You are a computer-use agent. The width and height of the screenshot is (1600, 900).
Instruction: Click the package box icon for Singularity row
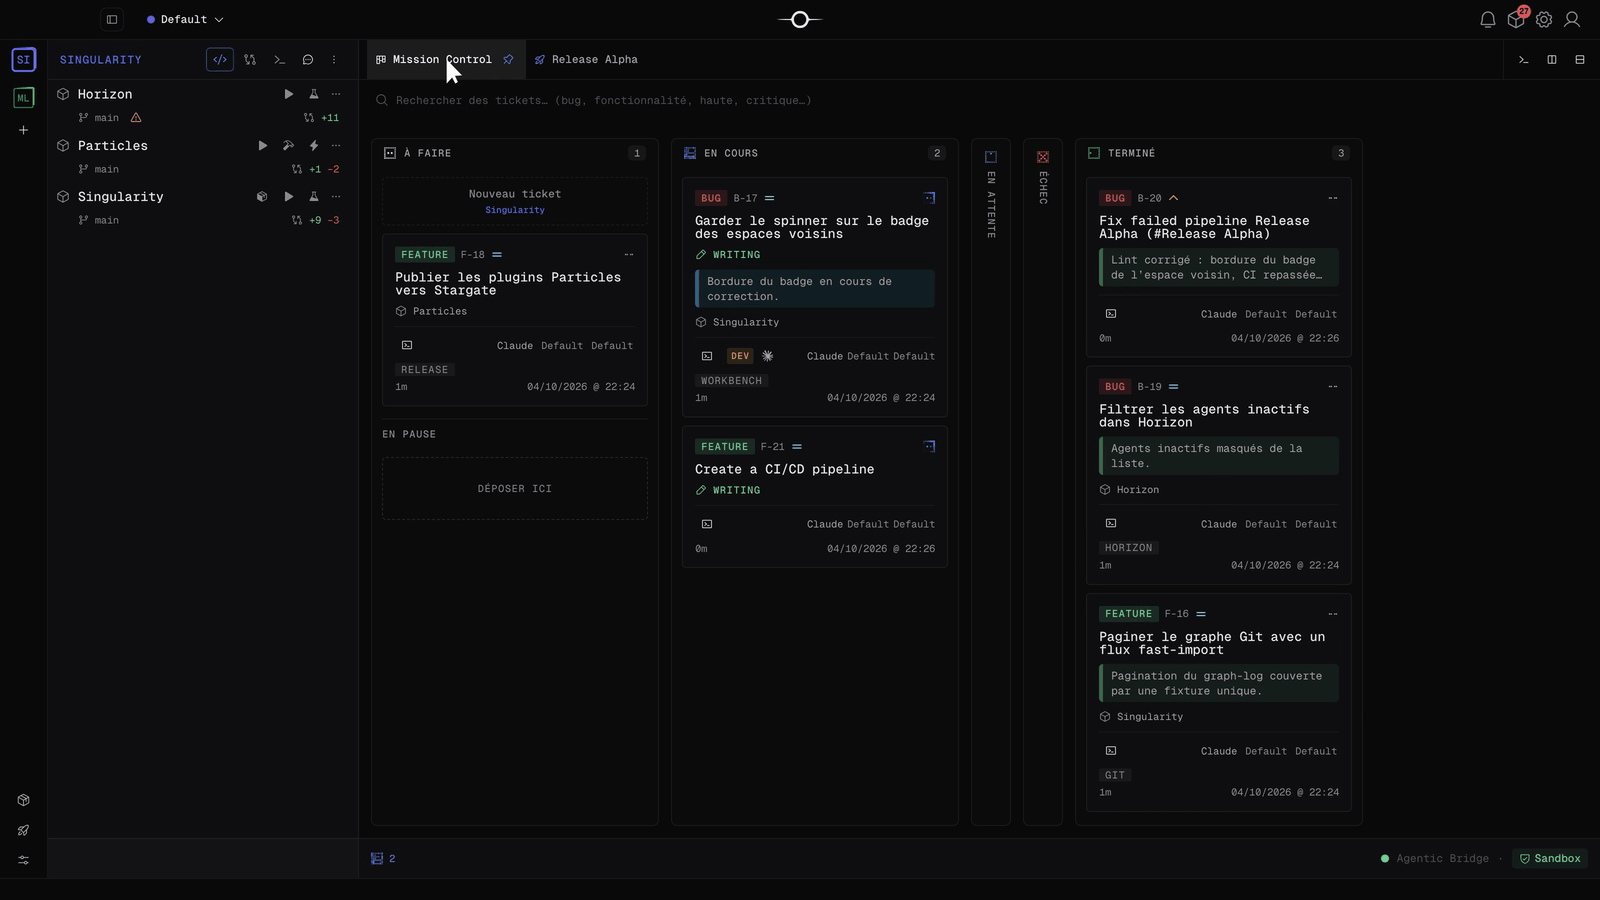(262, 197)
